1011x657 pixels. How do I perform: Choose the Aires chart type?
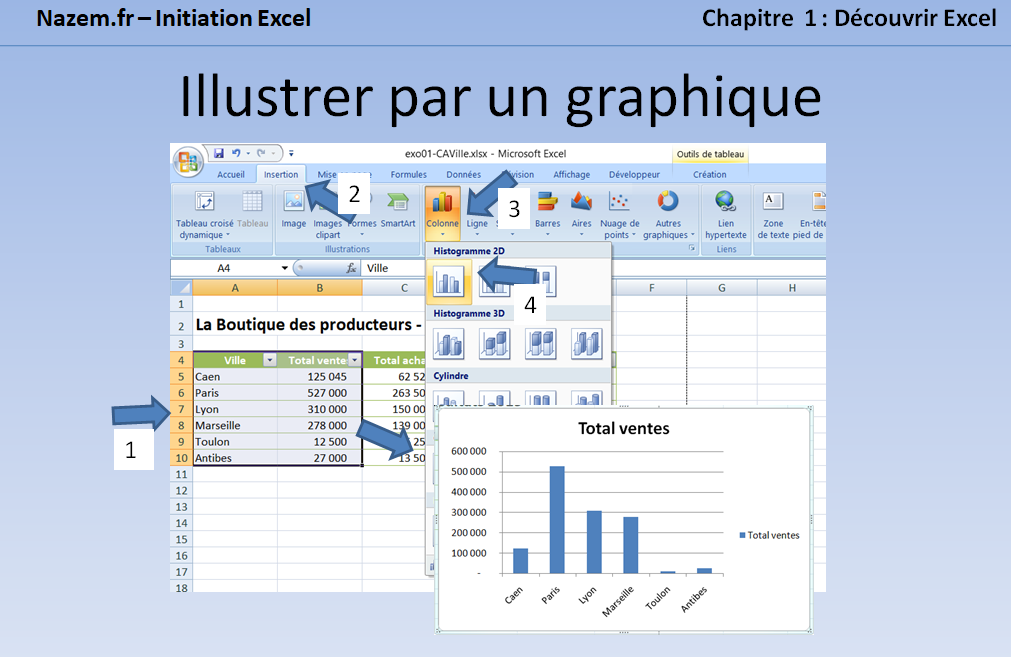click(x=581, y=211)
